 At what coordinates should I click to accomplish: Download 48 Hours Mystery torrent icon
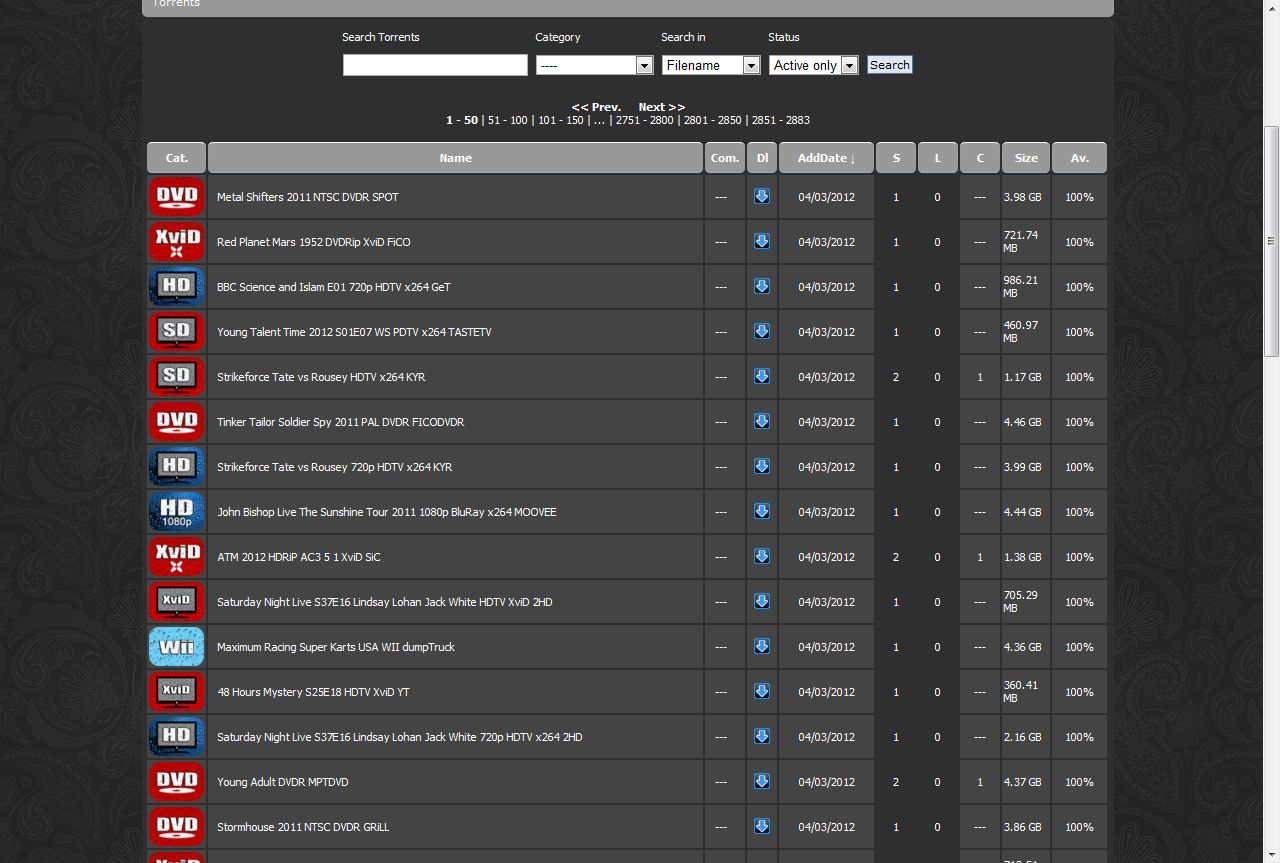(762, 691)
